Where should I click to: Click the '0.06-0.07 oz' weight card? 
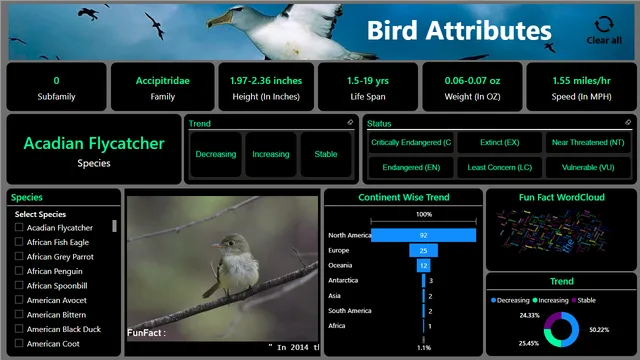(472, 87)
